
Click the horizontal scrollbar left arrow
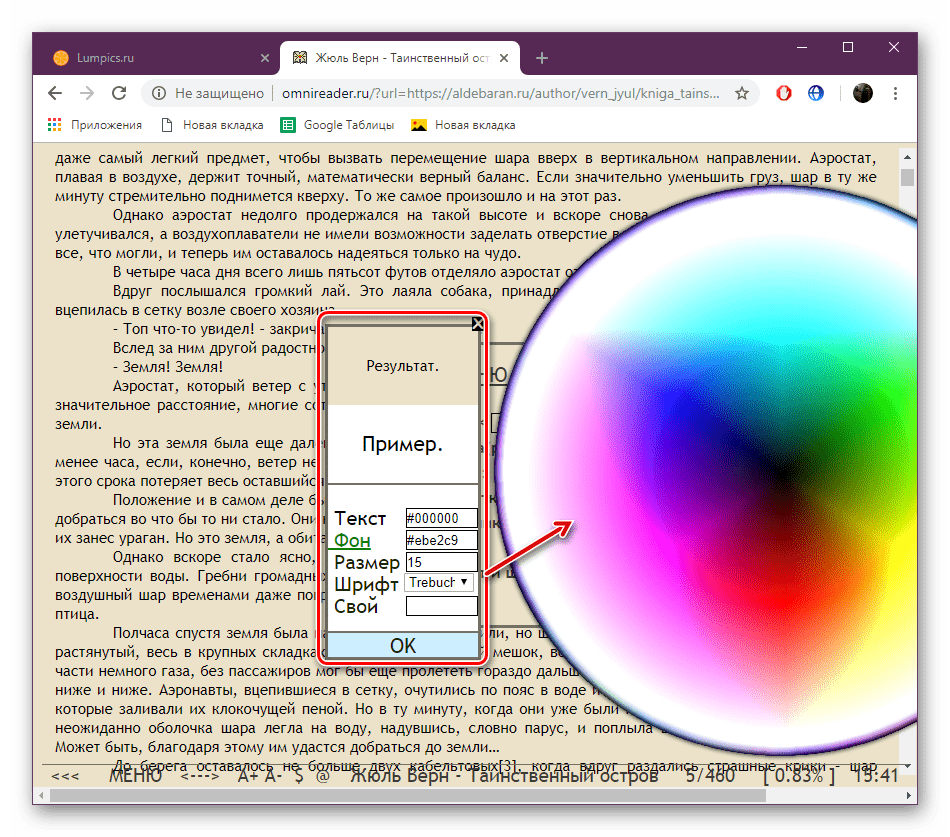point(41,795)
